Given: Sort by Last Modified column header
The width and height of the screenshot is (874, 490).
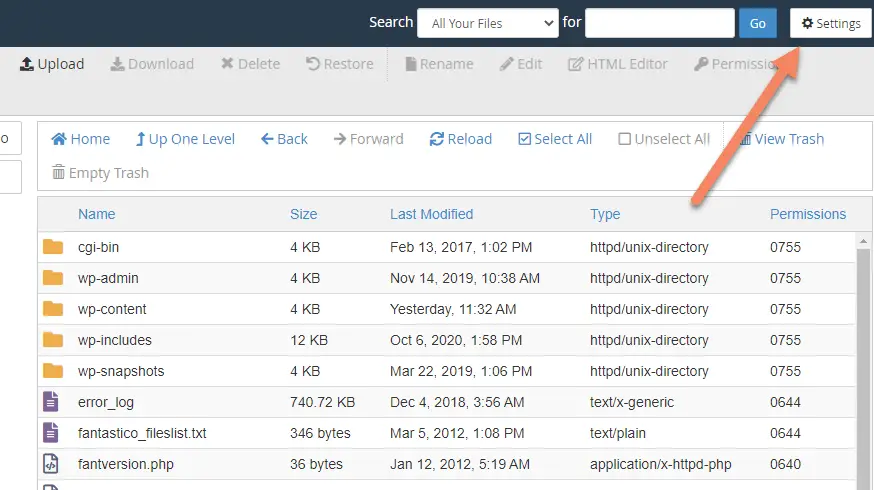Looking at the screenshot, I should [x=431, y=214].
